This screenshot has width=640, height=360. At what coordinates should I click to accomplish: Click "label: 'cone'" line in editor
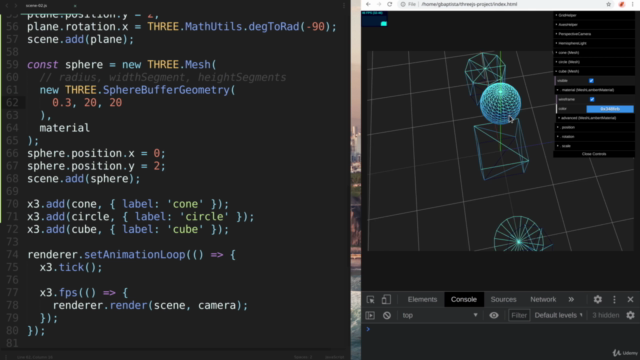[128, 204]
